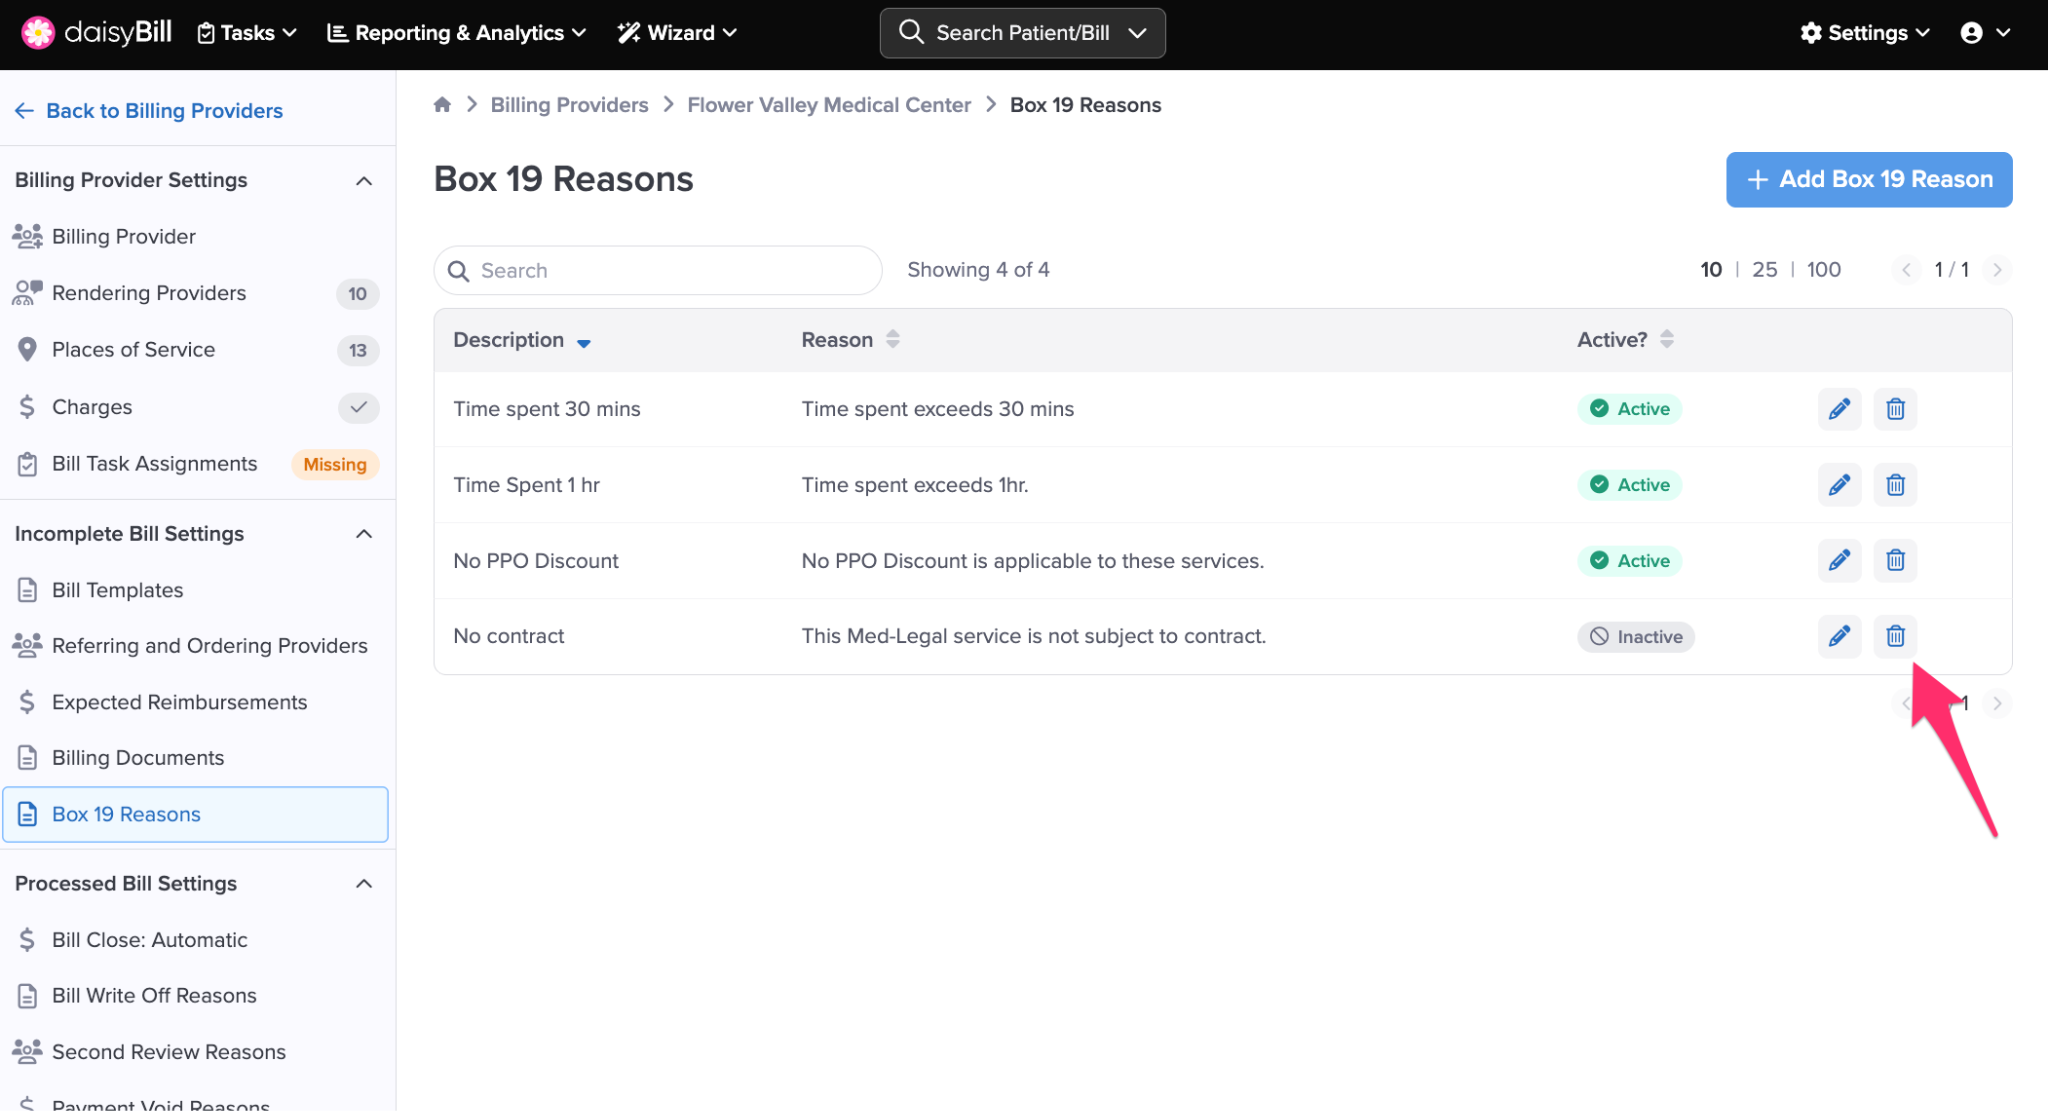This screenshot has width=2048, height=1111.
Task: Show 25 results per page
Action: coord(1764,270)
